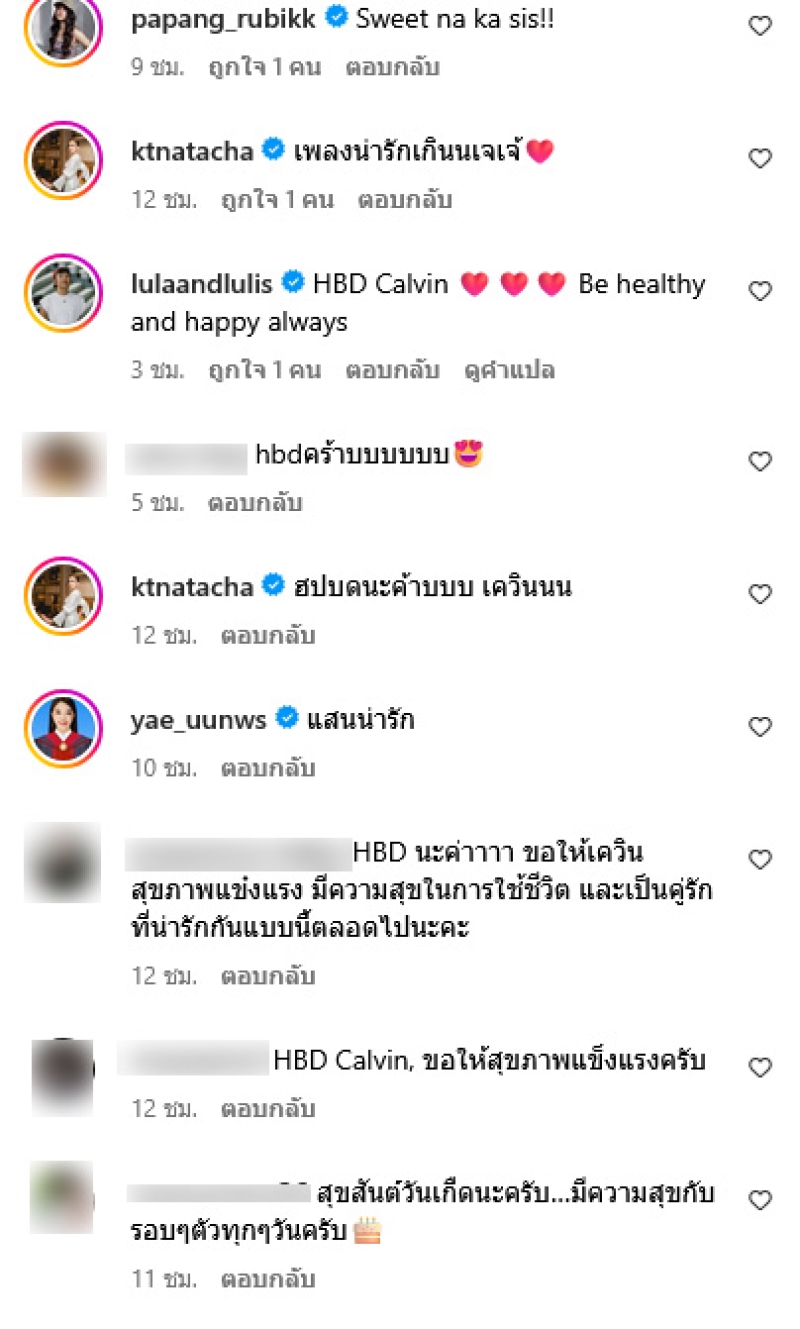Like papang_rubikk's "Sweet na ka sis" comment
This screenshot has width=800, height=1329.
click(x=761, y=26)
